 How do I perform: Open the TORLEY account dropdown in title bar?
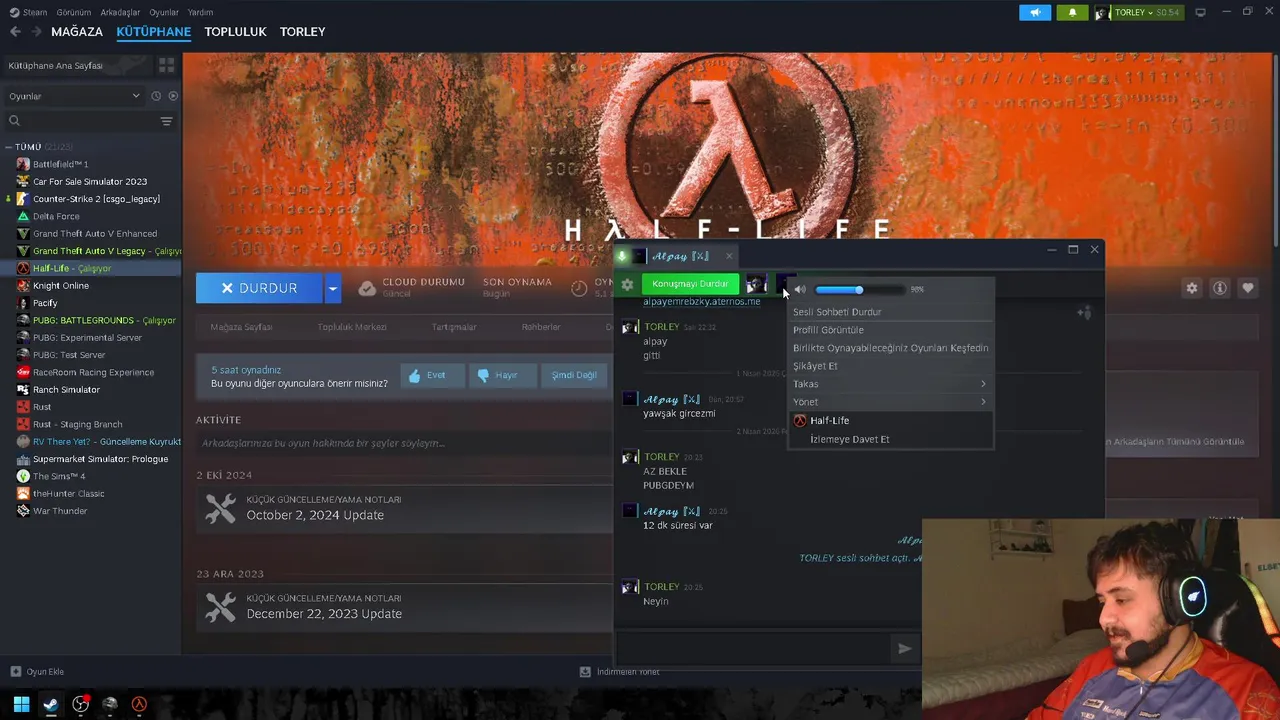(x=1138, y=12)
